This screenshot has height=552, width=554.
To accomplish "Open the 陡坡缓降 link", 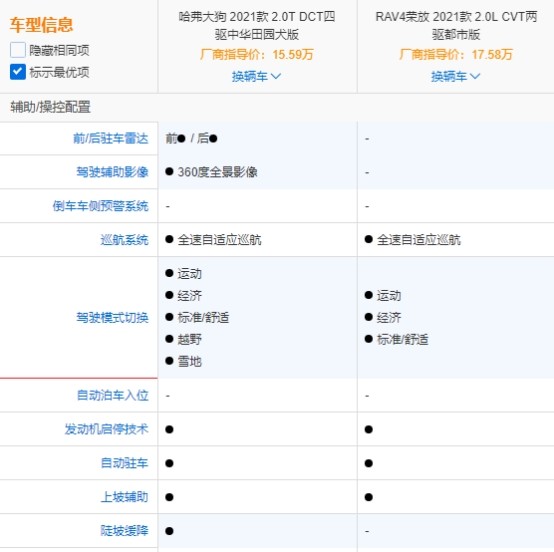I will click(124, 531).
